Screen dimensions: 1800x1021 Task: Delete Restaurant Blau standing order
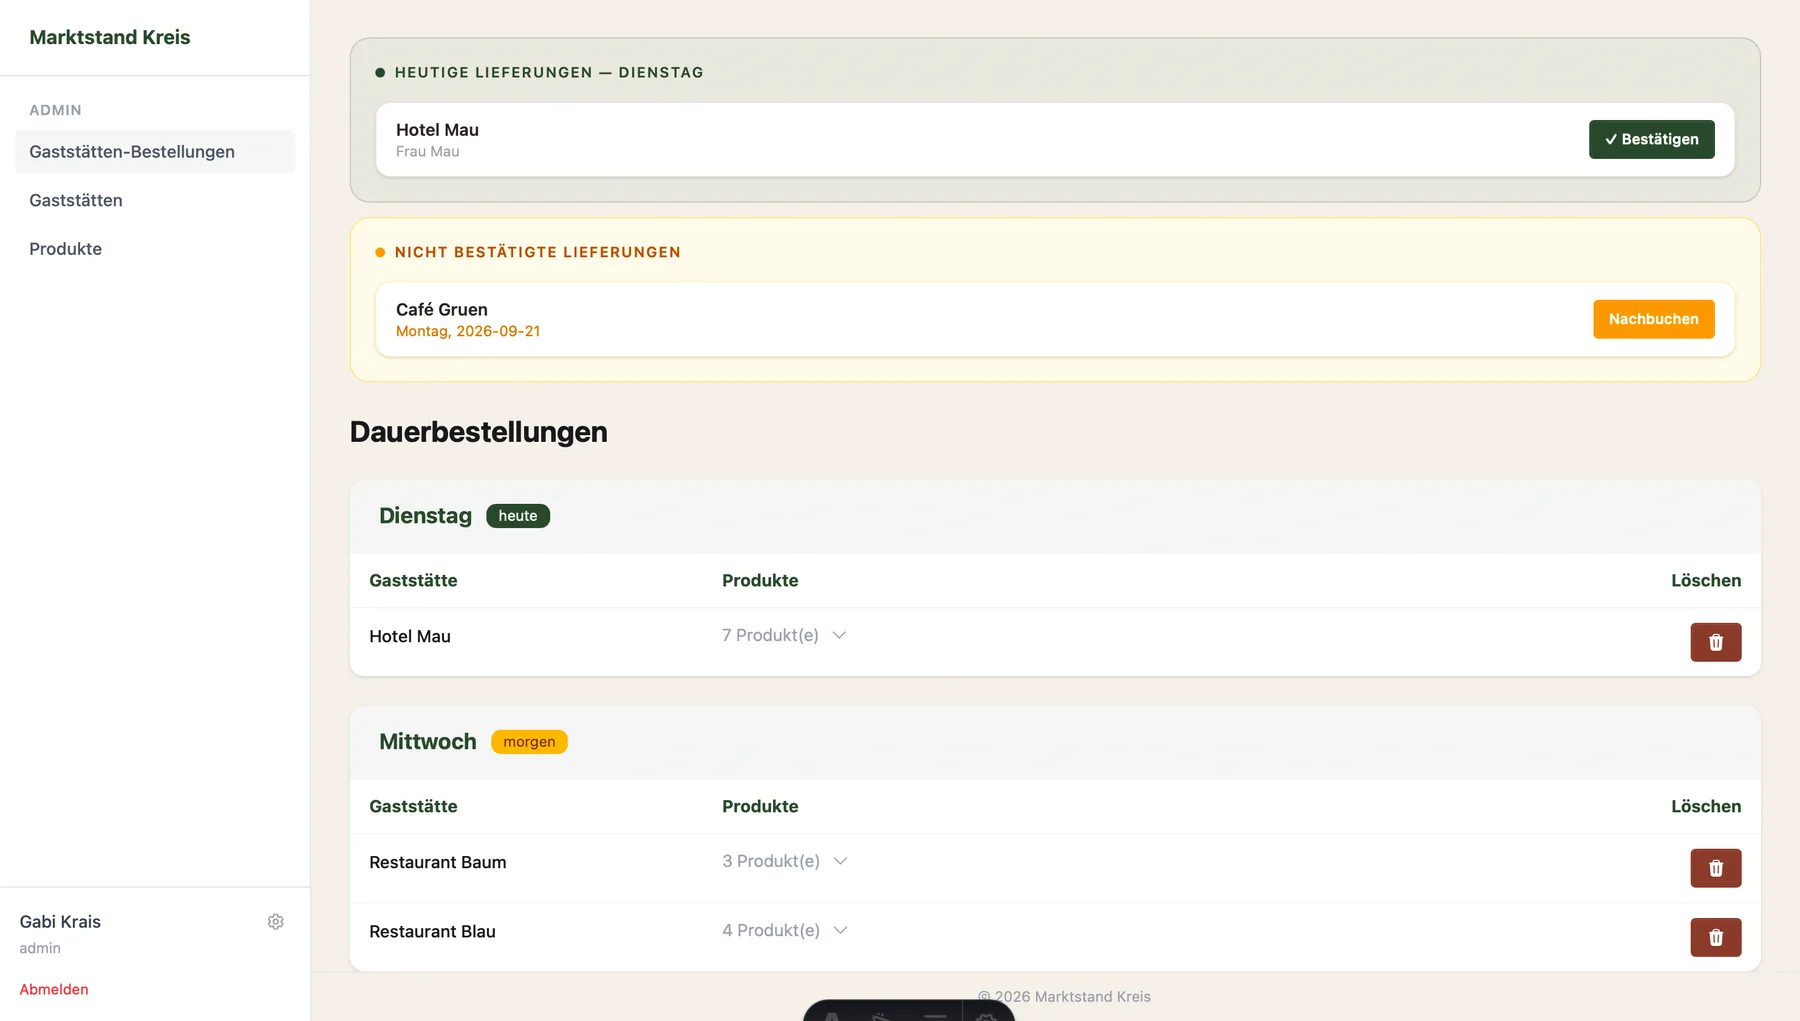(1715, 937)
